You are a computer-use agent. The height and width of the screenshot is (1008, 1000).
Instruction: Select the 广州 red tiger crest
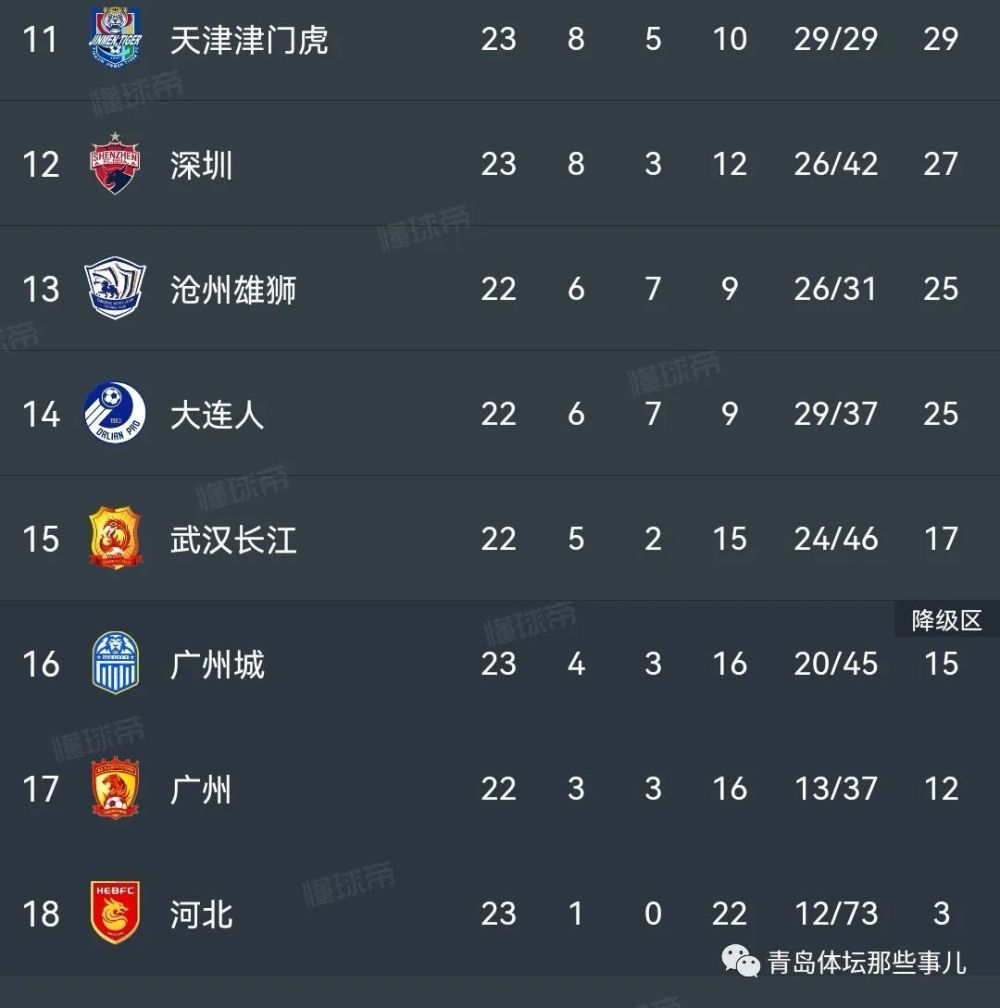tap(115, 788)
